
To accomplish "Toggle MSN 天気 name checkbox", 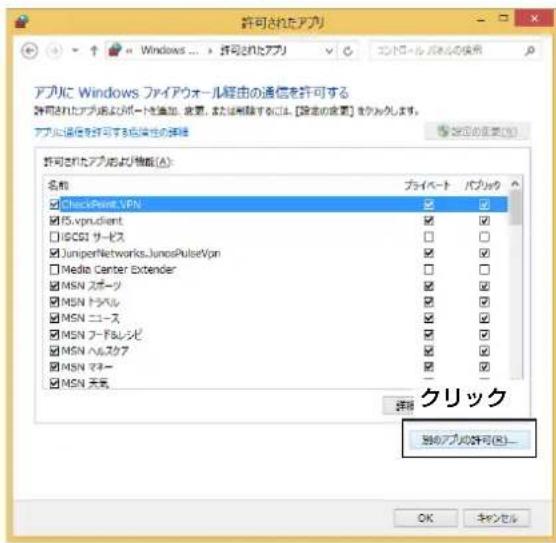I will 54,383.
